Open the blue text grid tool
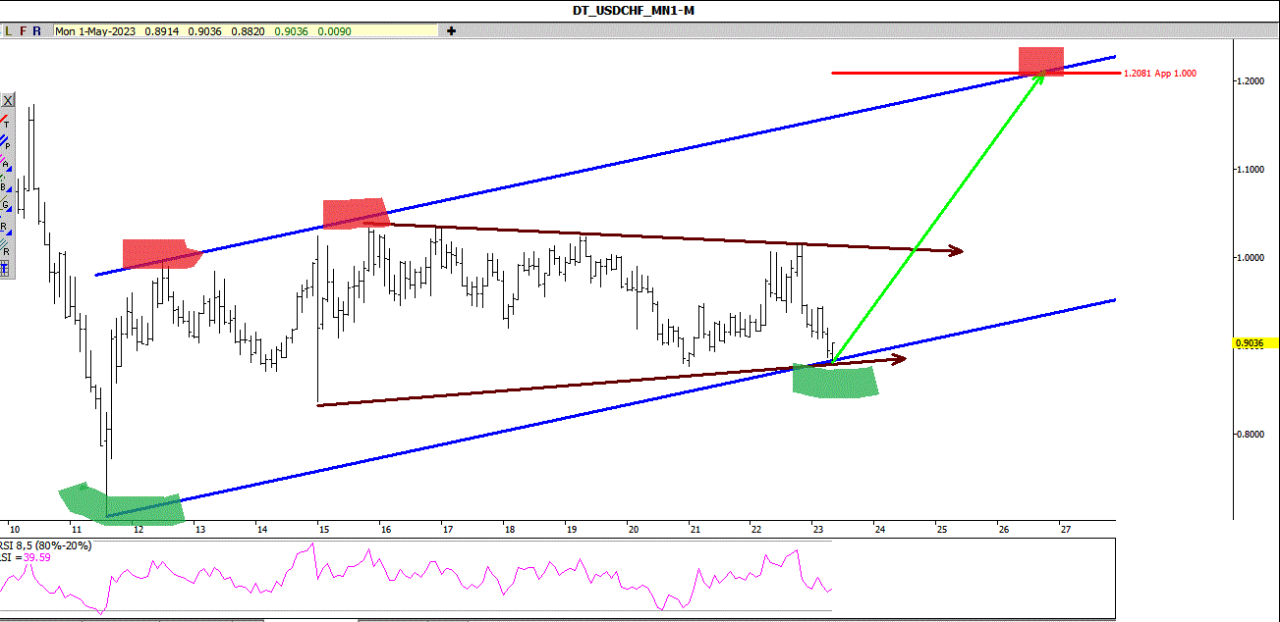 [x=6, y=268]
